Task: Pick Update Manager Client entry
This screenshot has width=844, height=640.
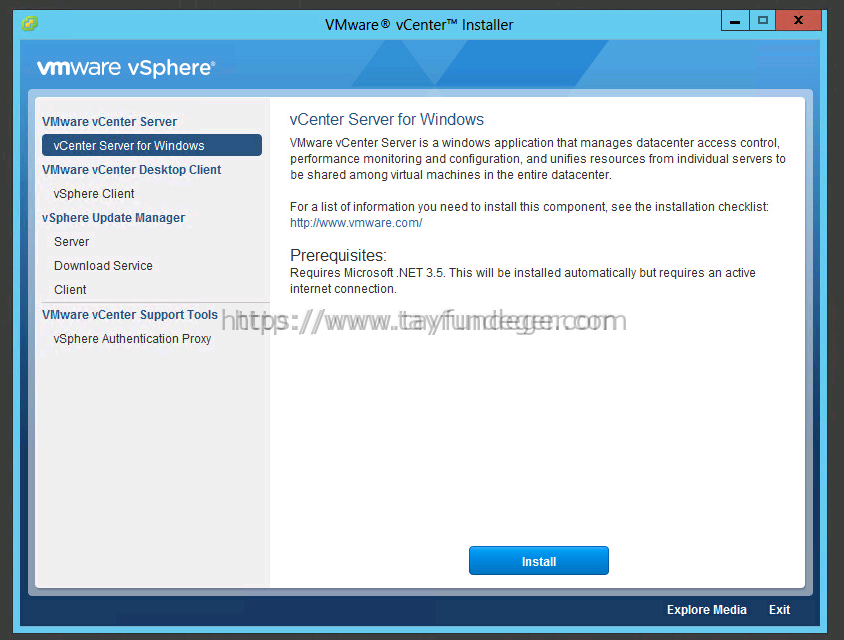Action: pos(70,290)
